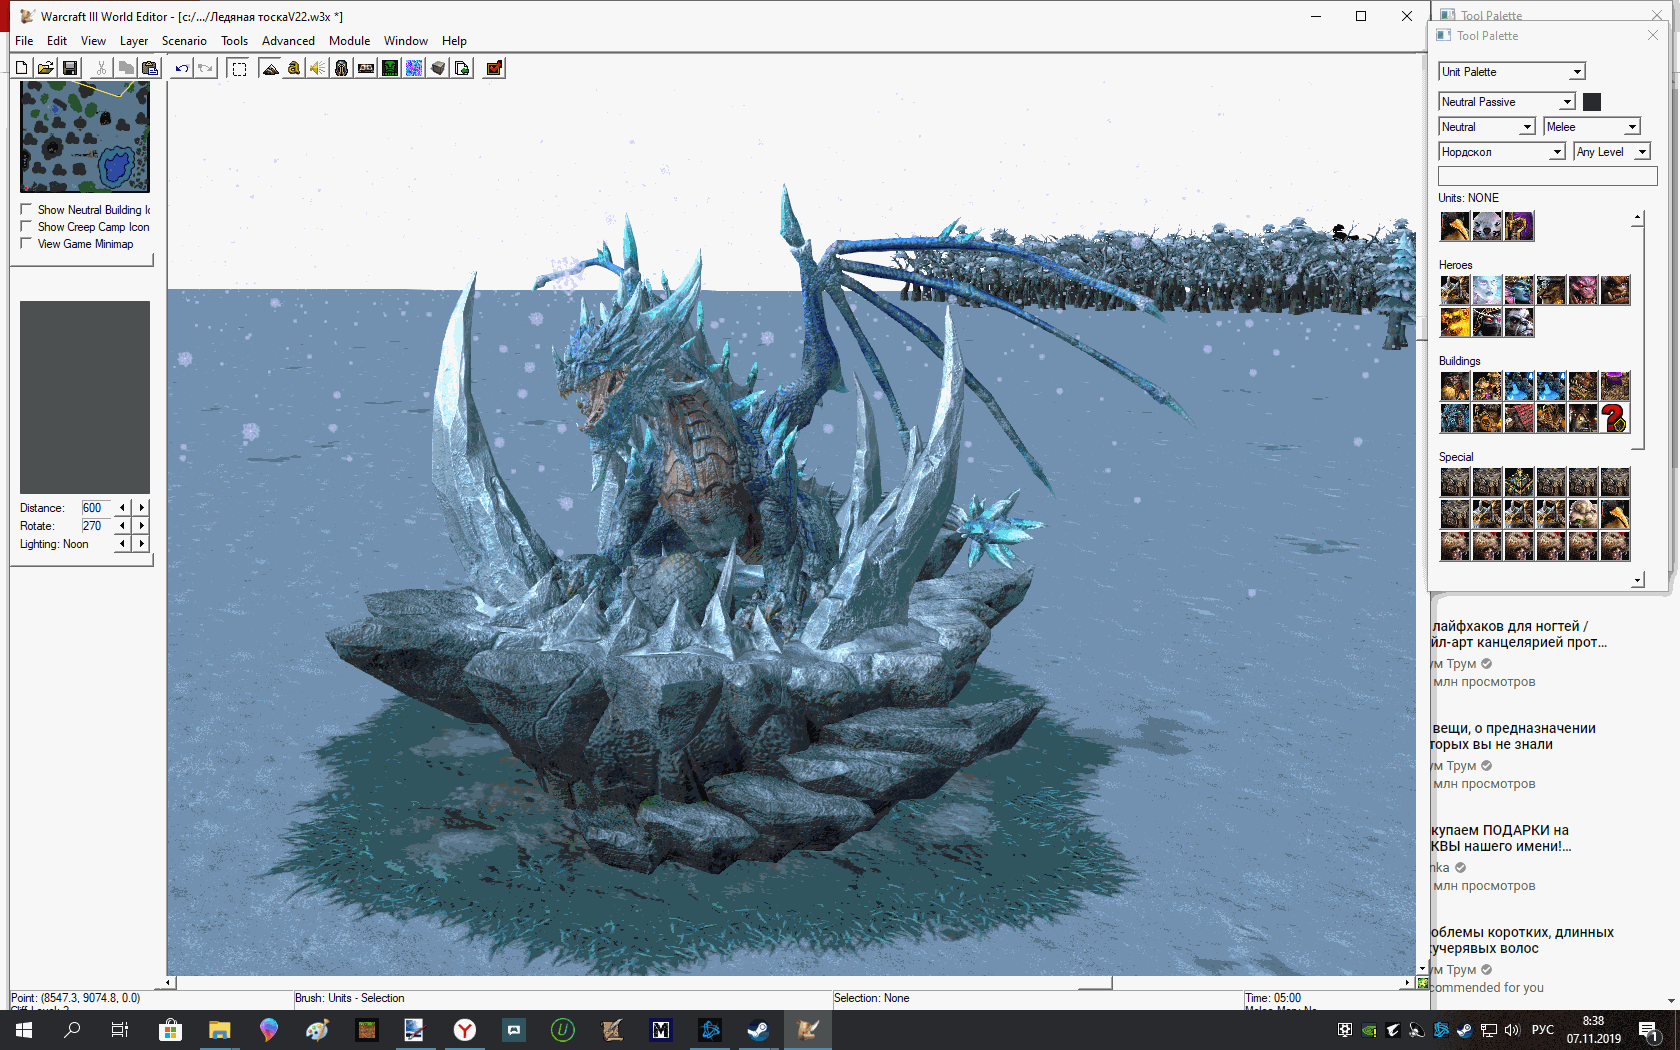Viewport: 1680px width, 1050px height.
Task: Expand the Unit Palette dropdown
Action: [x=1577, y=72]
